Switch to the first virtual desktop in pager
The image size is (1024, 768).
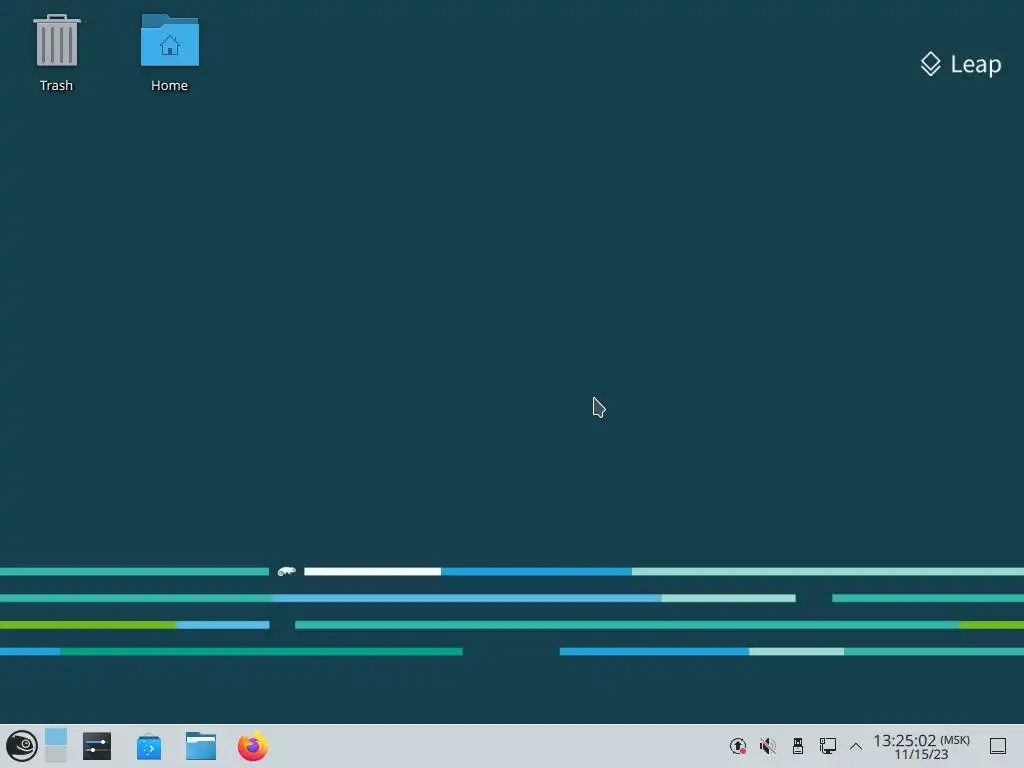pos(56,737)
